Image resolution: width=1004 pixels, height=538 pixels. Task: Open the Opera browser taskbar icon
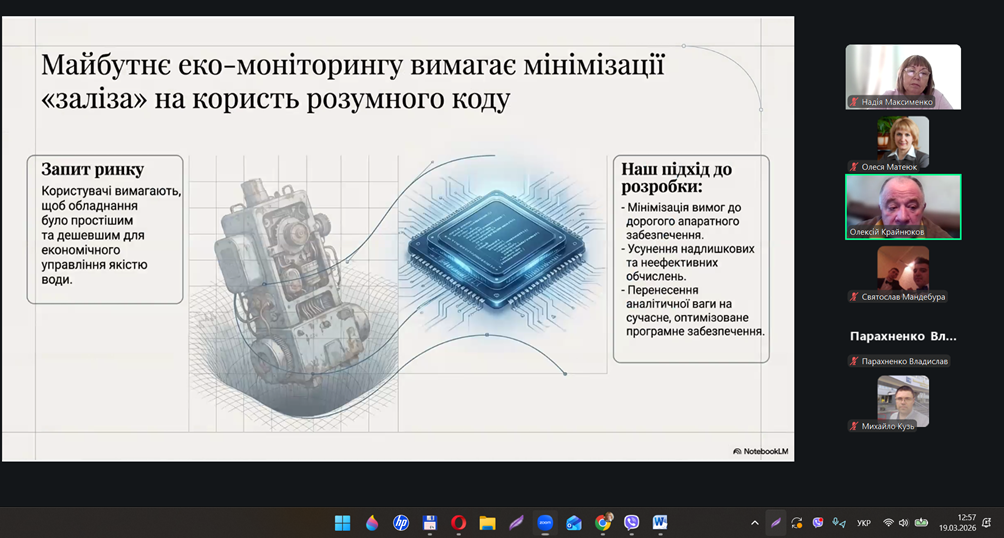pyautogui.click(x=458, y=522)
